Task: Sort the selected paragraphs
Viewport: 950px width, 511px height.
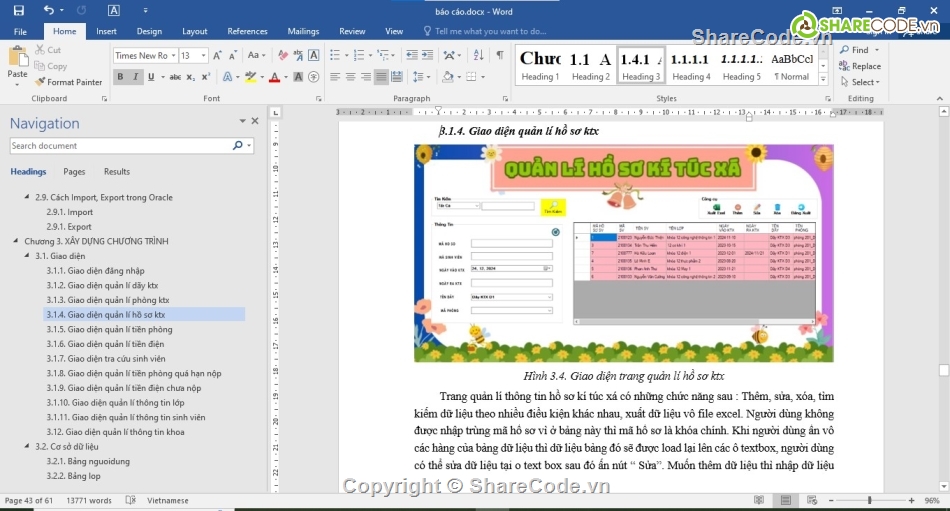Action: (x=478, y=56)
